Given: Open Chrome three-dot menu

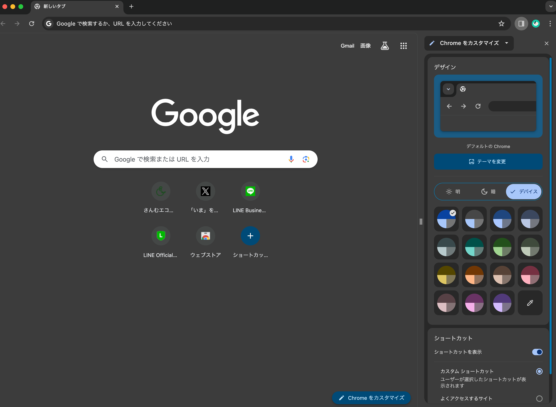Looking at the screenshot, I should tap(550, 24).
